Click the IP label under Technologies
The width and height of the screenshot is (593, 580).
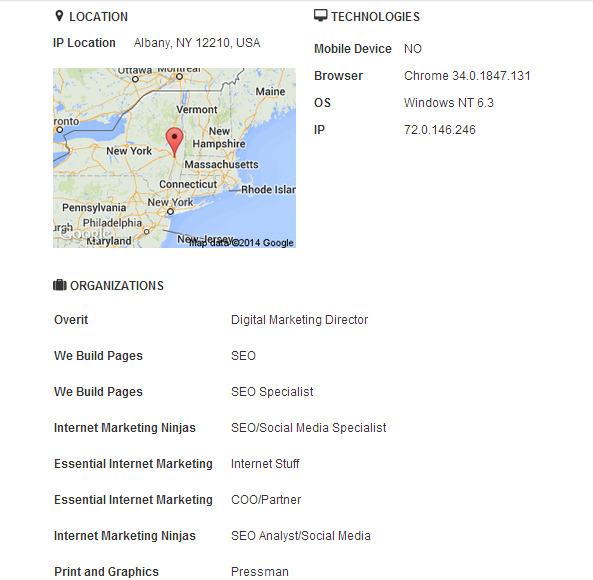(319, 130)
